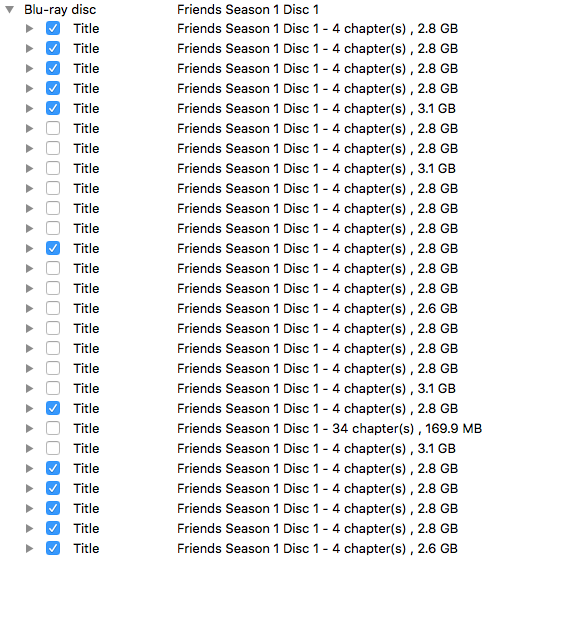Check the first unchecked Title checkbox
Viewport: 569px width, 617px height.
[53, 128]
